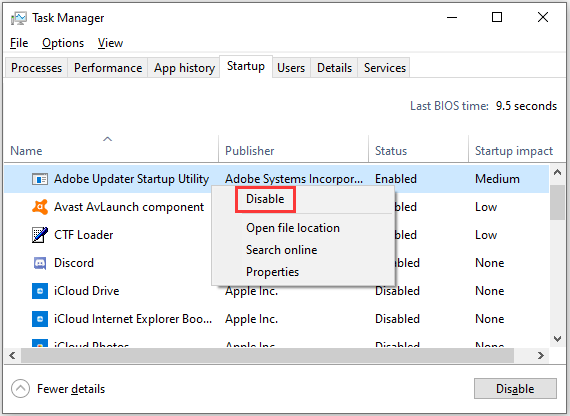Switch to the Users tab
Image resolution: width=570 pixels, height=416 pixels.
pyautogui.click(x=291, y=68)
